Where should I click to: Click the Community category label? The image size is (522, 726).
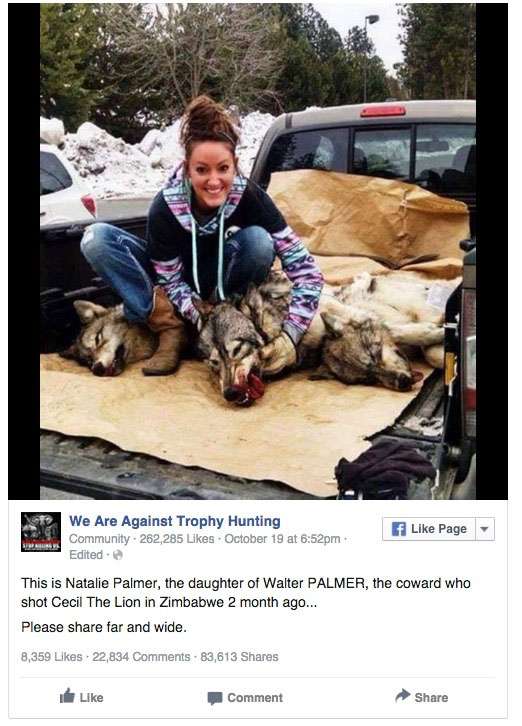point(99,539)
